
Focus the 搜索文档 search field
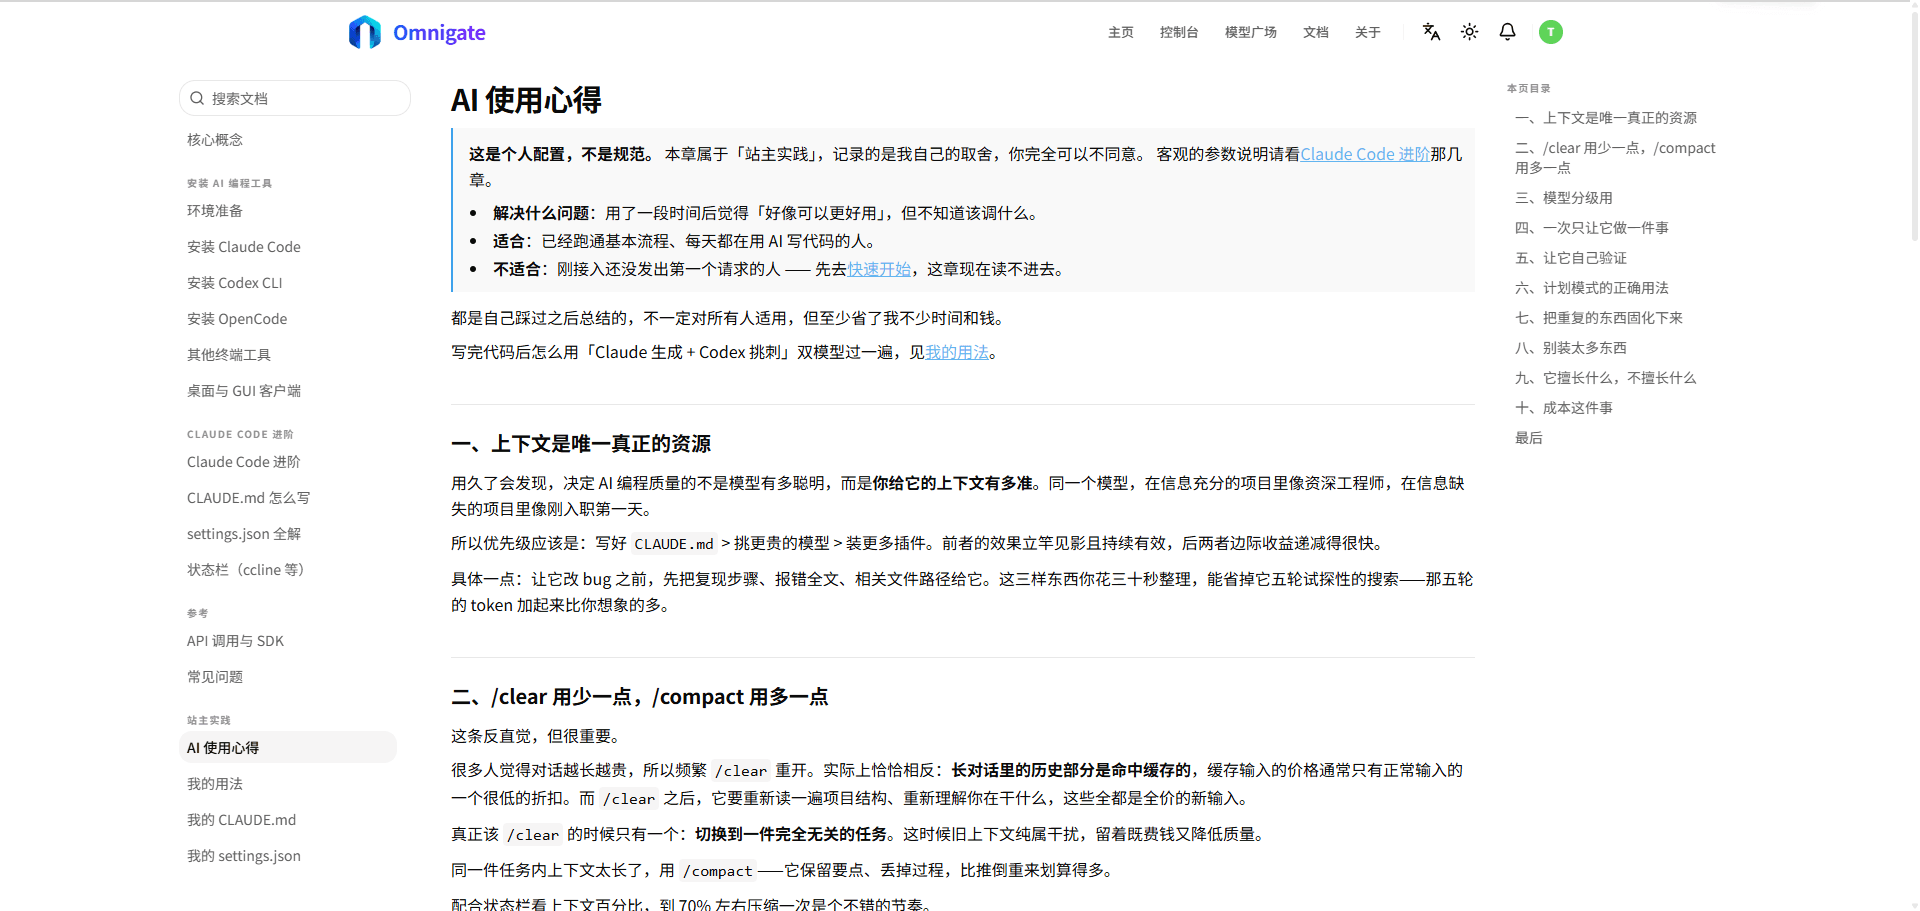click(x=295, y=98)
